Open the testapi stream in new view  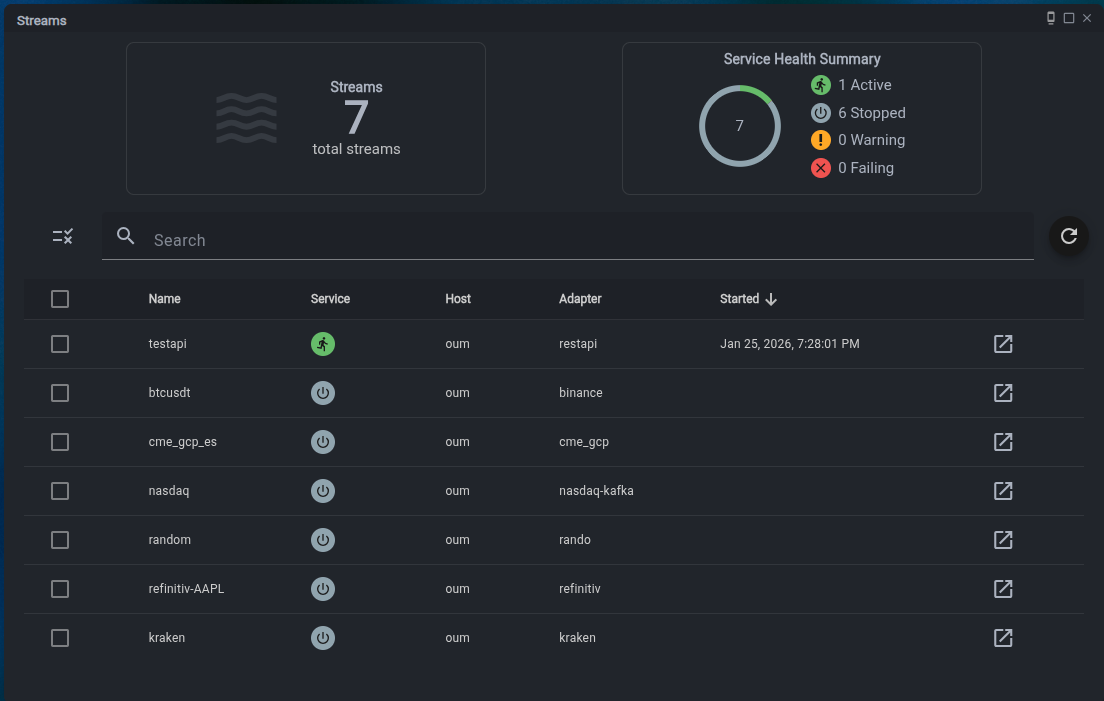[x=1003, y=344]
